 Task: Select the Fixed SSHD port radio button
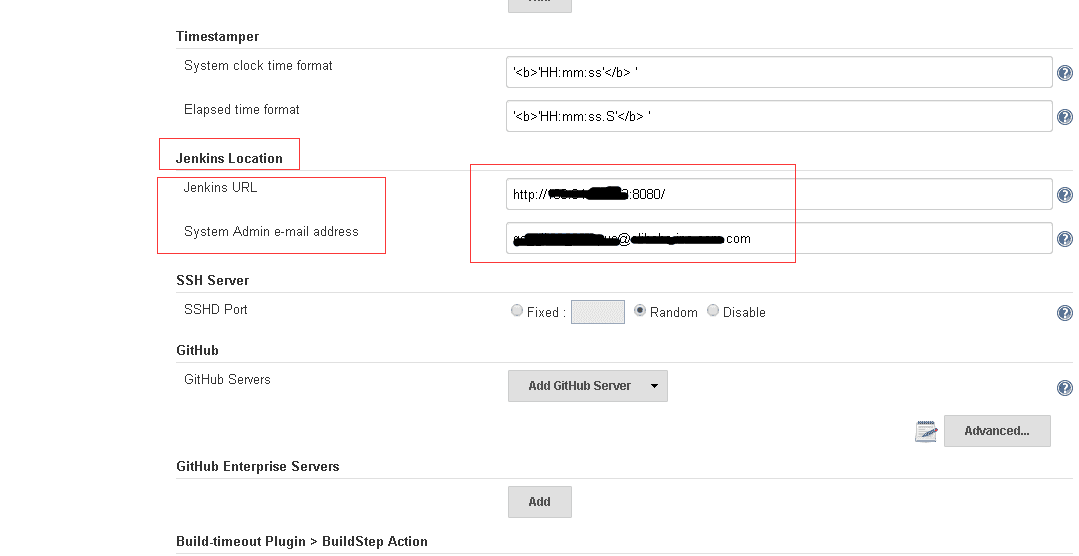pyautogui.click(x=517, y=311)
